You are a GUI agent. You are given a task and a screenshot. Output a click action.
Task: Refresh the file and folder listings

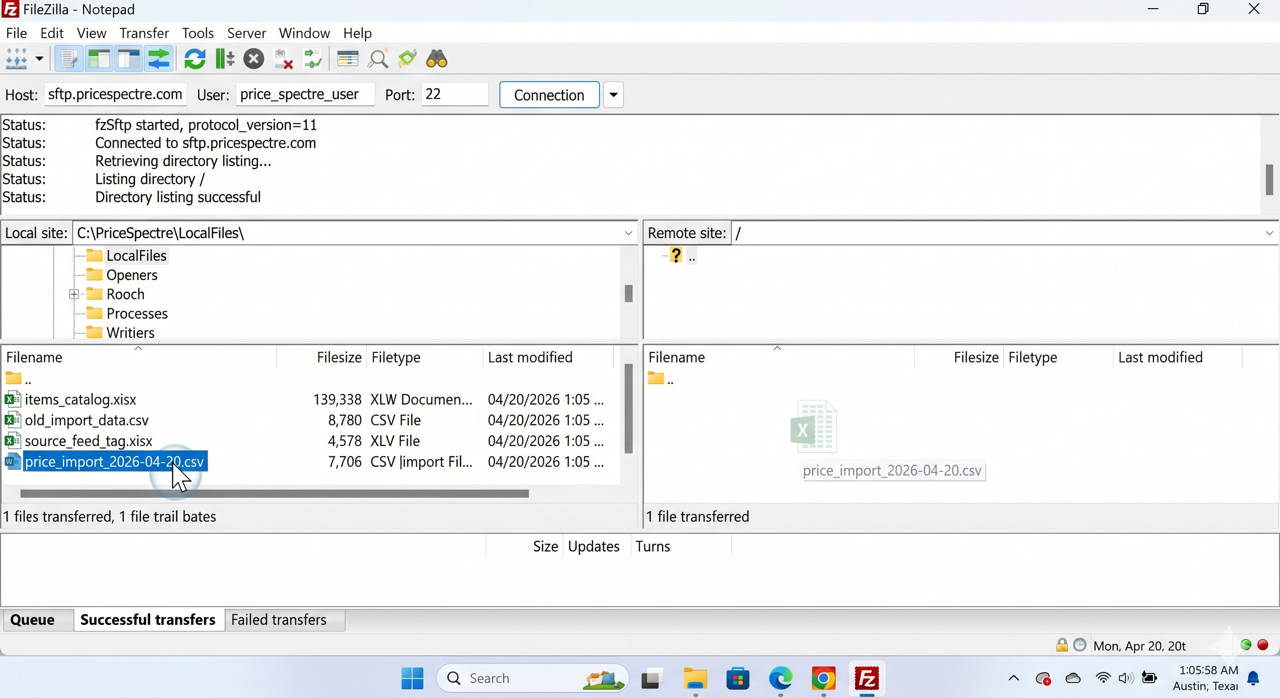[x=194, y=59]
